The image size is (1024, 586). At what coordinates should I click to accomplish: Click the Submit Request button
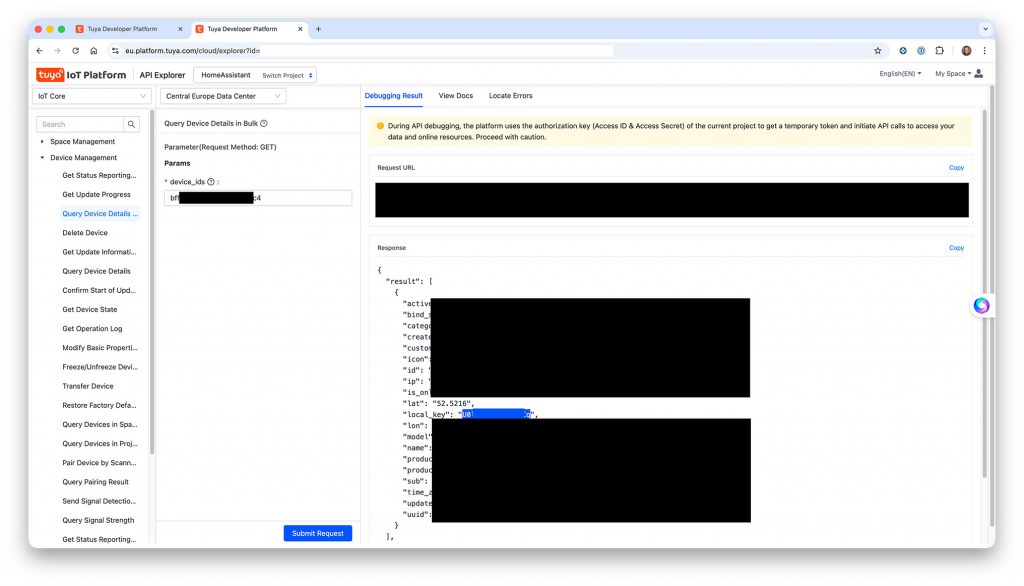click(317, 533)
